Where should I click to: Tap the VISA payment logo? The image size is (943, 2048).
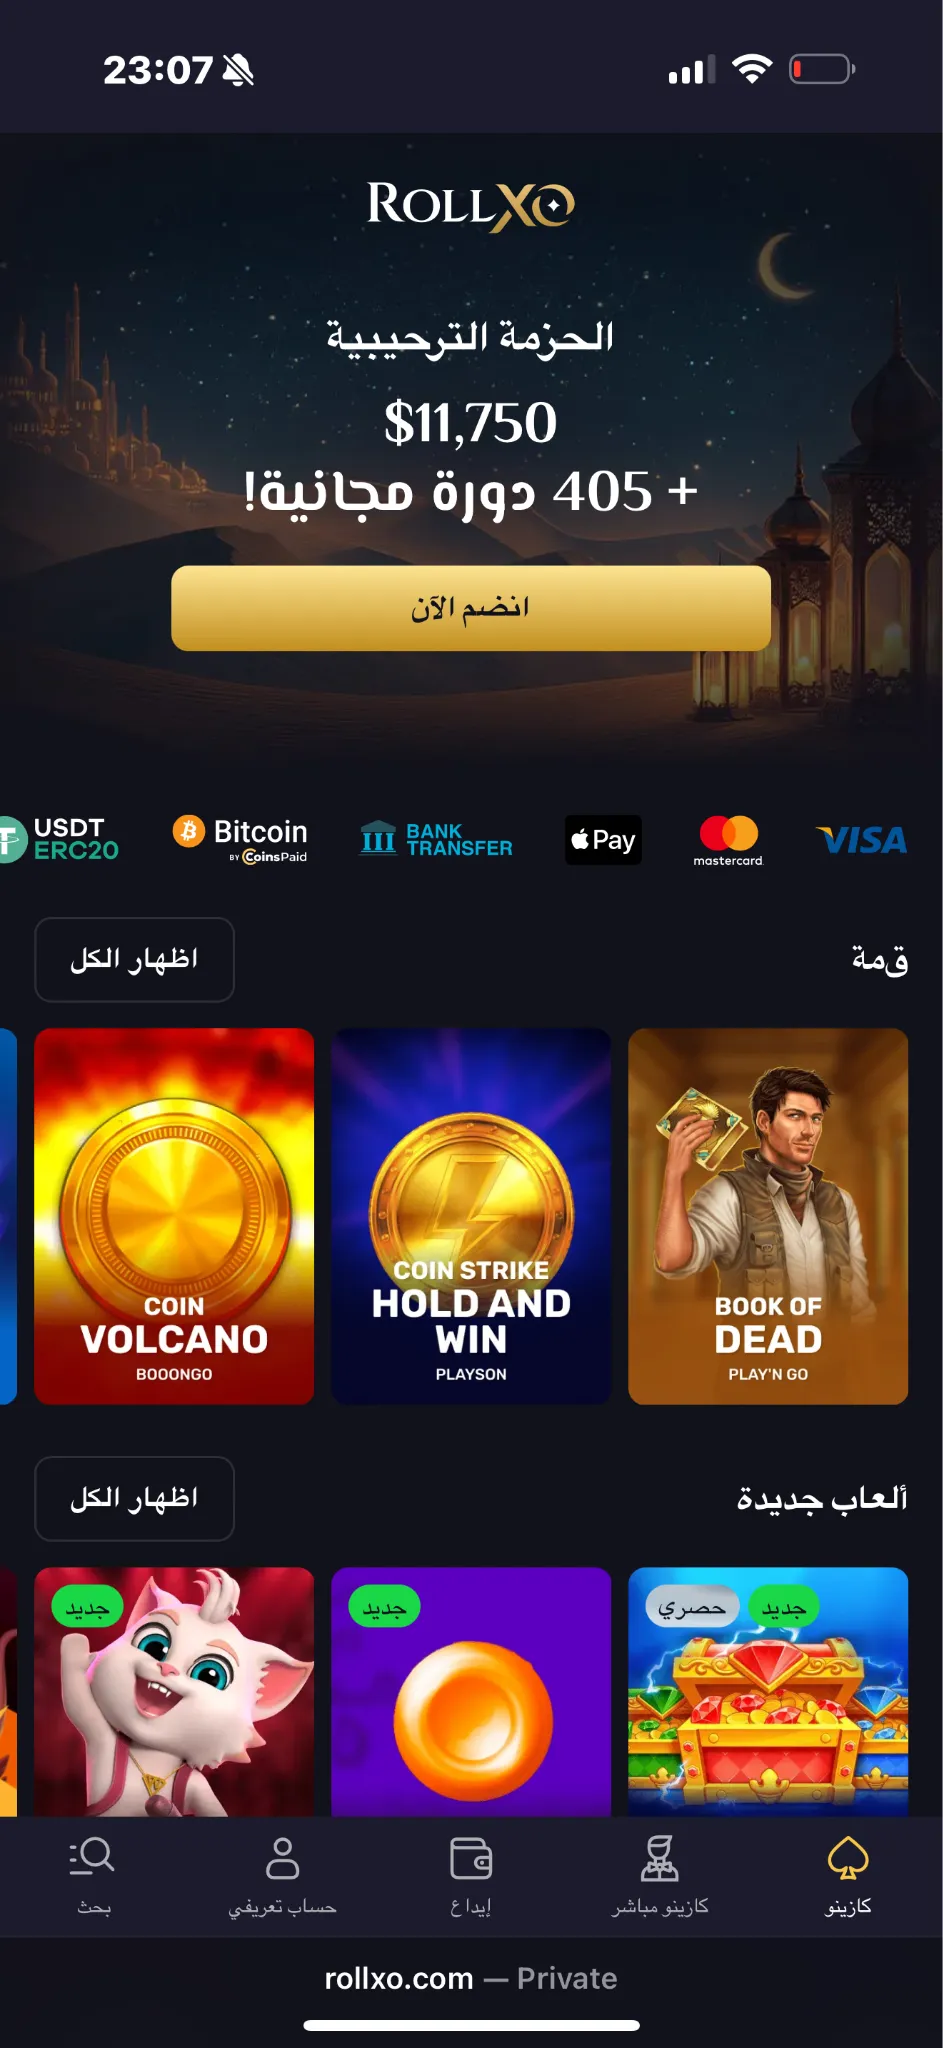click(x=862, y=840)
